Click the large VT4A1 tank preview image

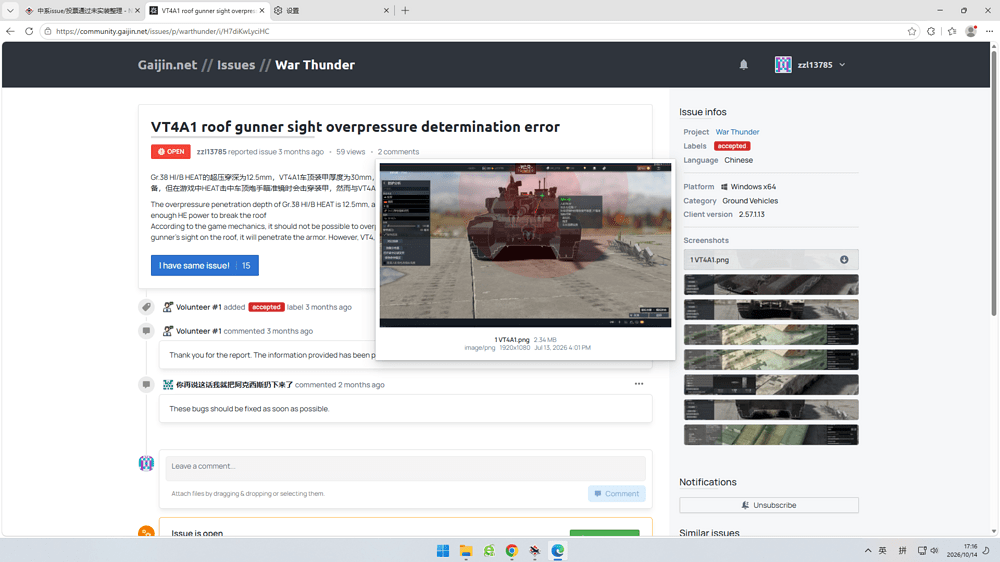click(525, 245)
